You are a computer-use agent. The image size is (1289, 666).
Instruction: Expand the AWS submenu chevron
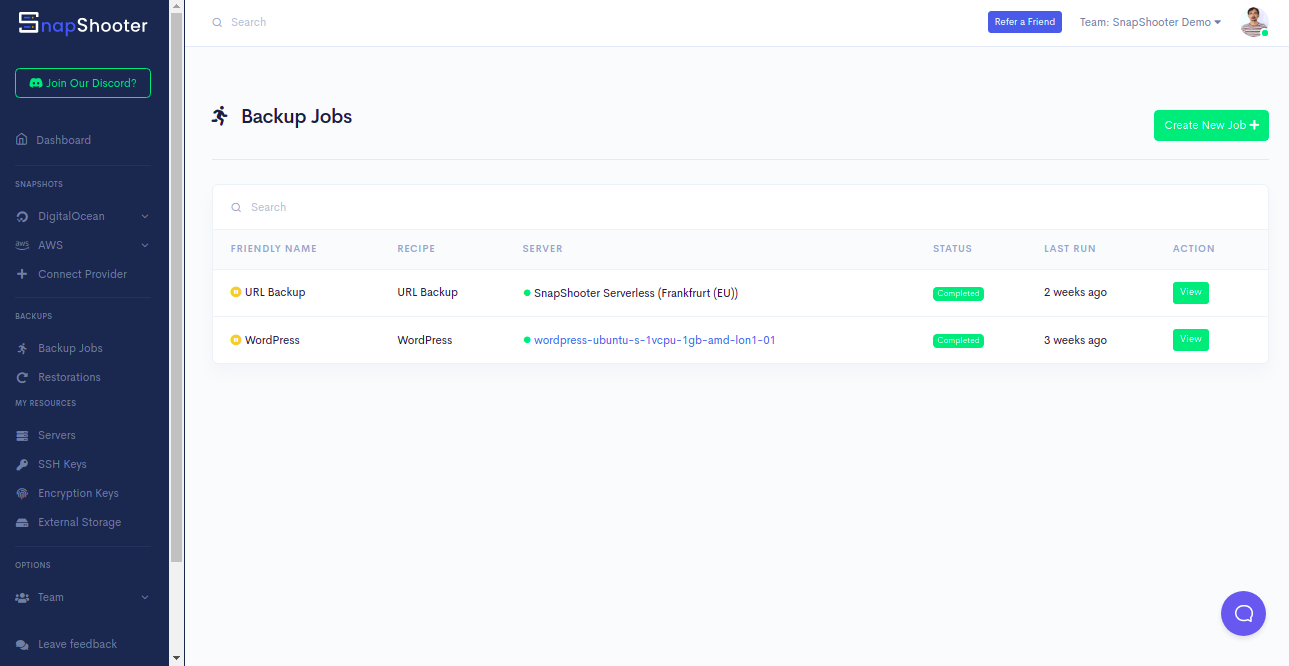coord(145,245)
